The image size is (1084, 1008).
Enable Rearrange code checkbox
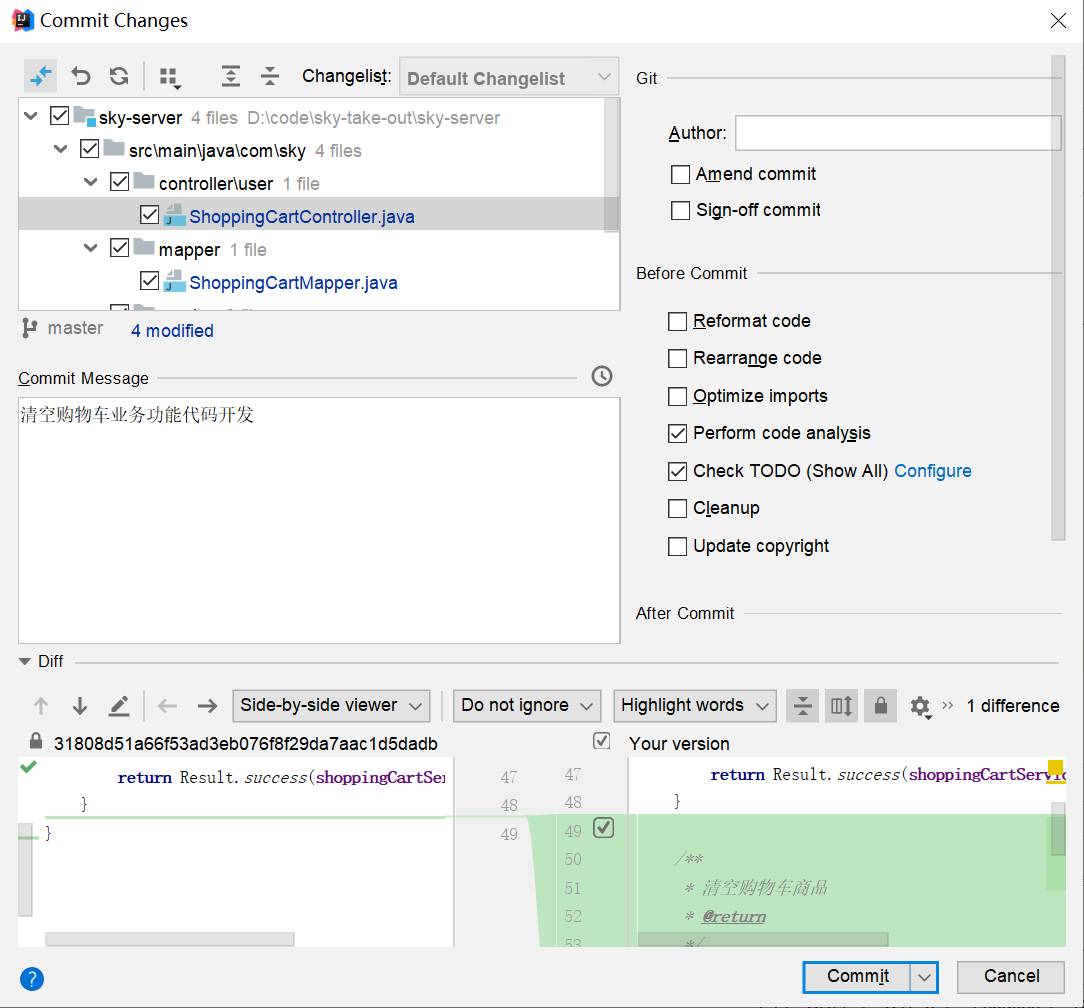pyautogui.click(x=678, y=359)
